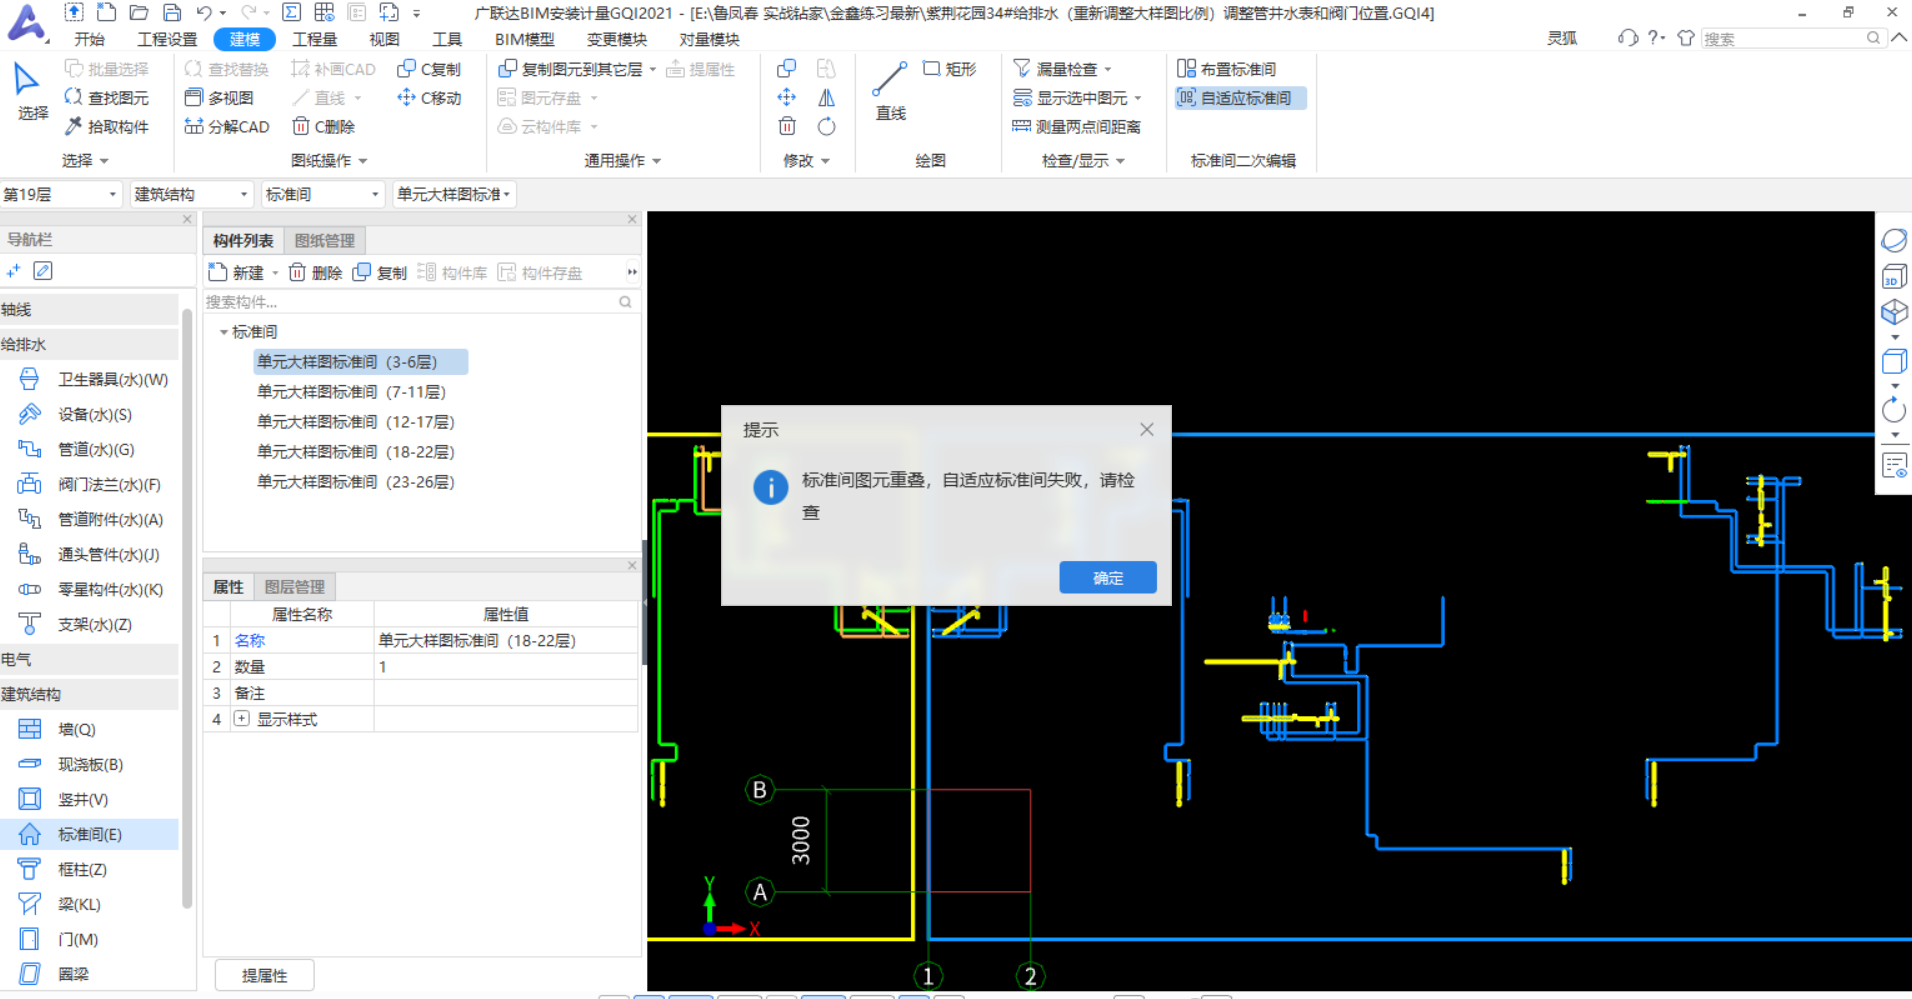
Task: Close the 提示 dialog
Action: [x=1147, y=429]
